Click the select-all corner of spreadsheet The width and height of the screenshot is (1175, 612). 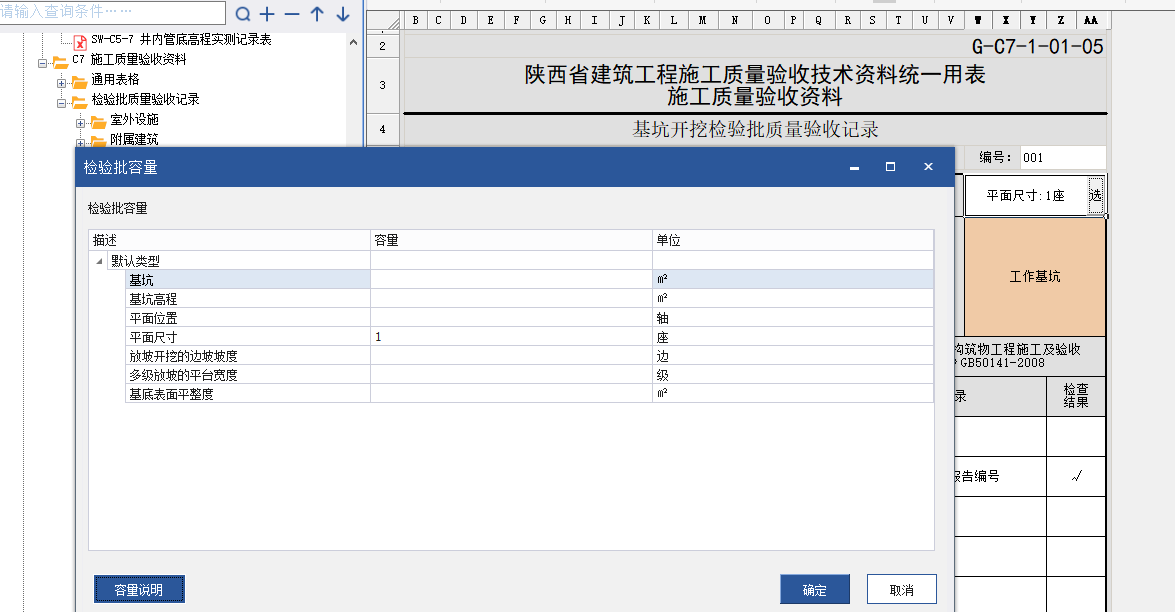click(x=384, y=21)
